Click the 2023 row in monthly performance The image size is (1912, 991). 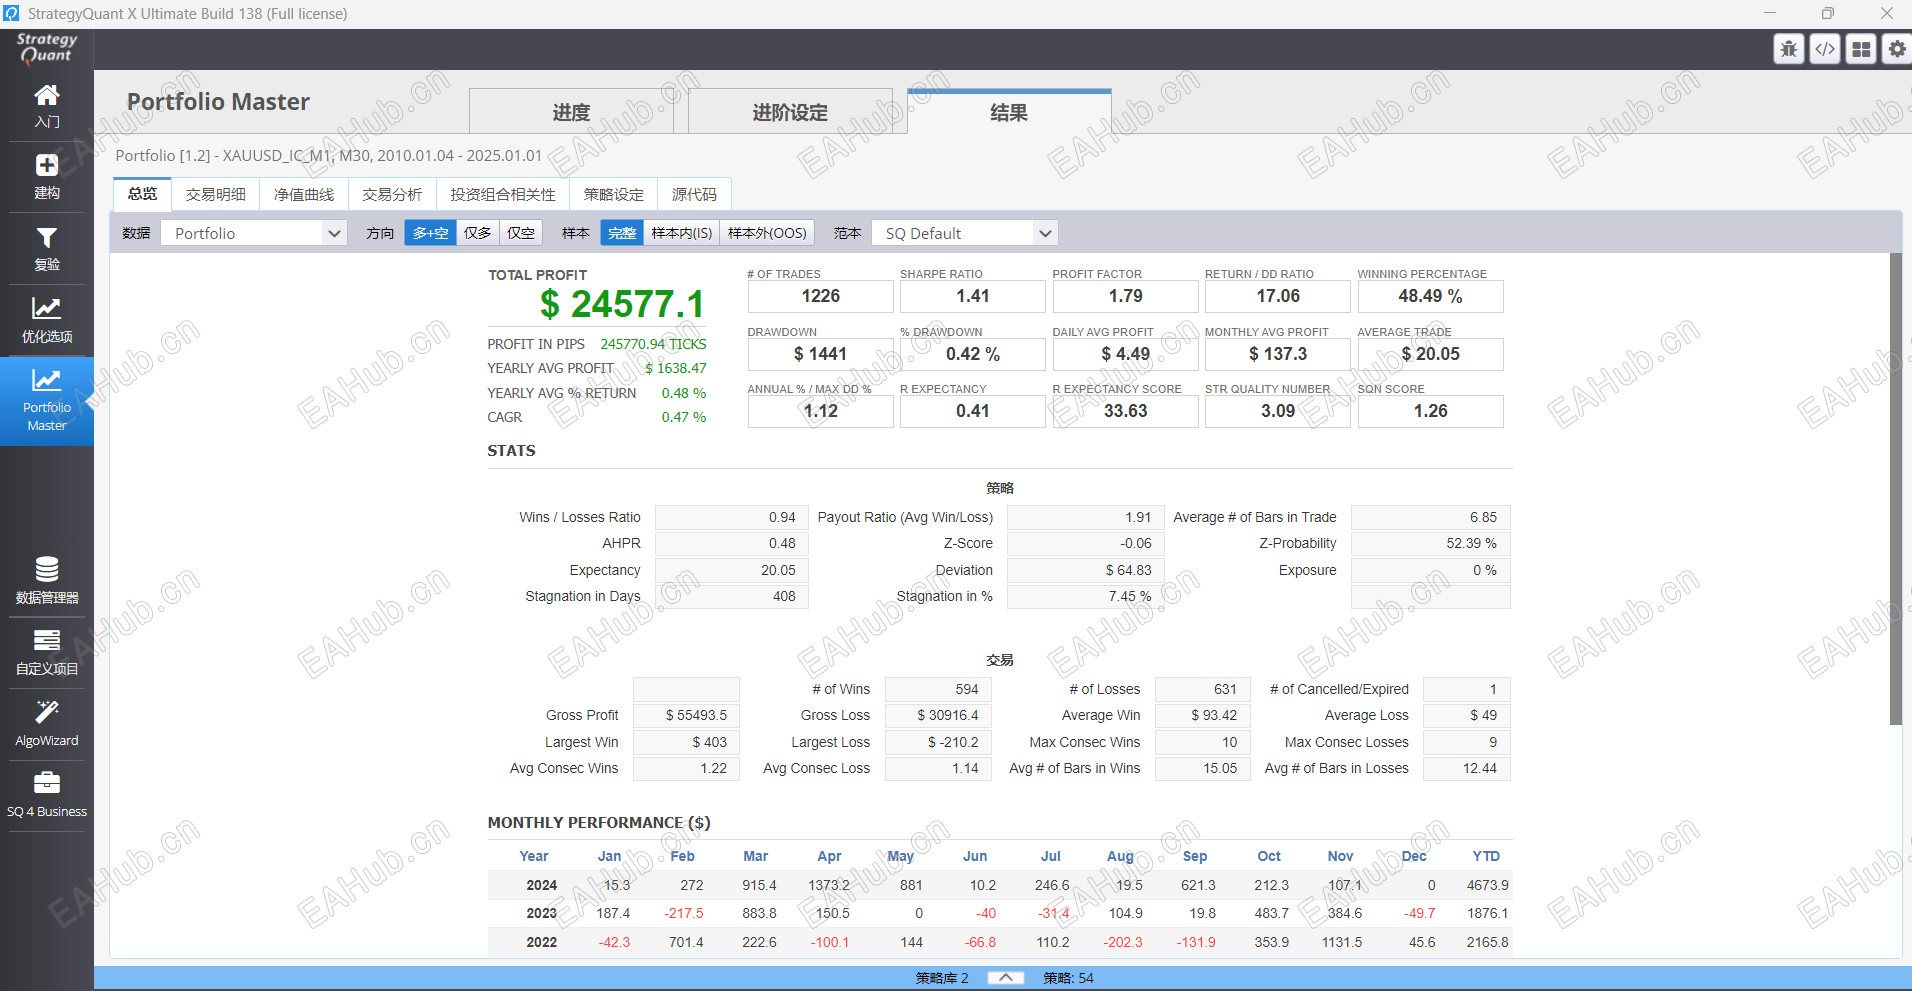tap(1000, 913)
